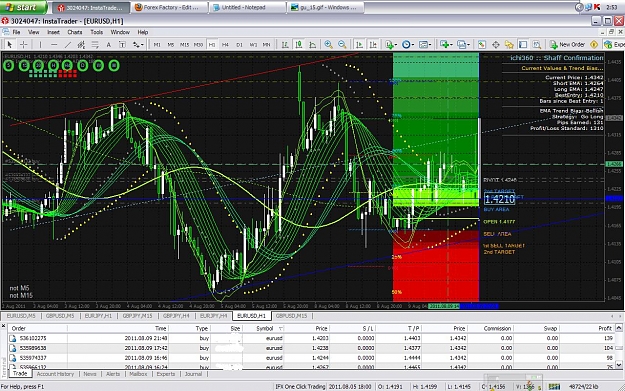Switch to Bar Chart display
This screenshot has height=391, width=625.
(285, 45)
